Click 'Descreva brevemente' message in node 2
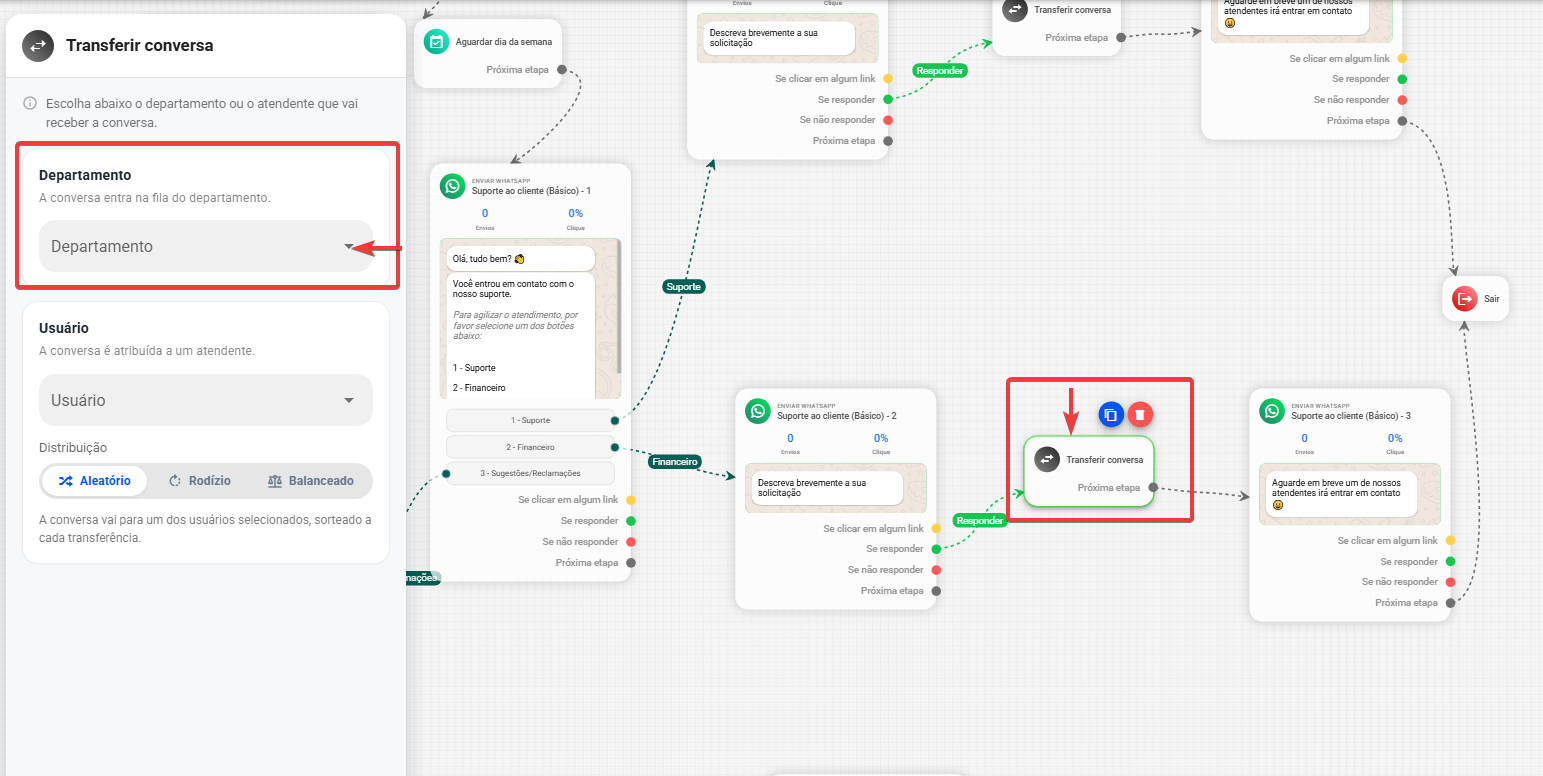 (x=825, y=487)
